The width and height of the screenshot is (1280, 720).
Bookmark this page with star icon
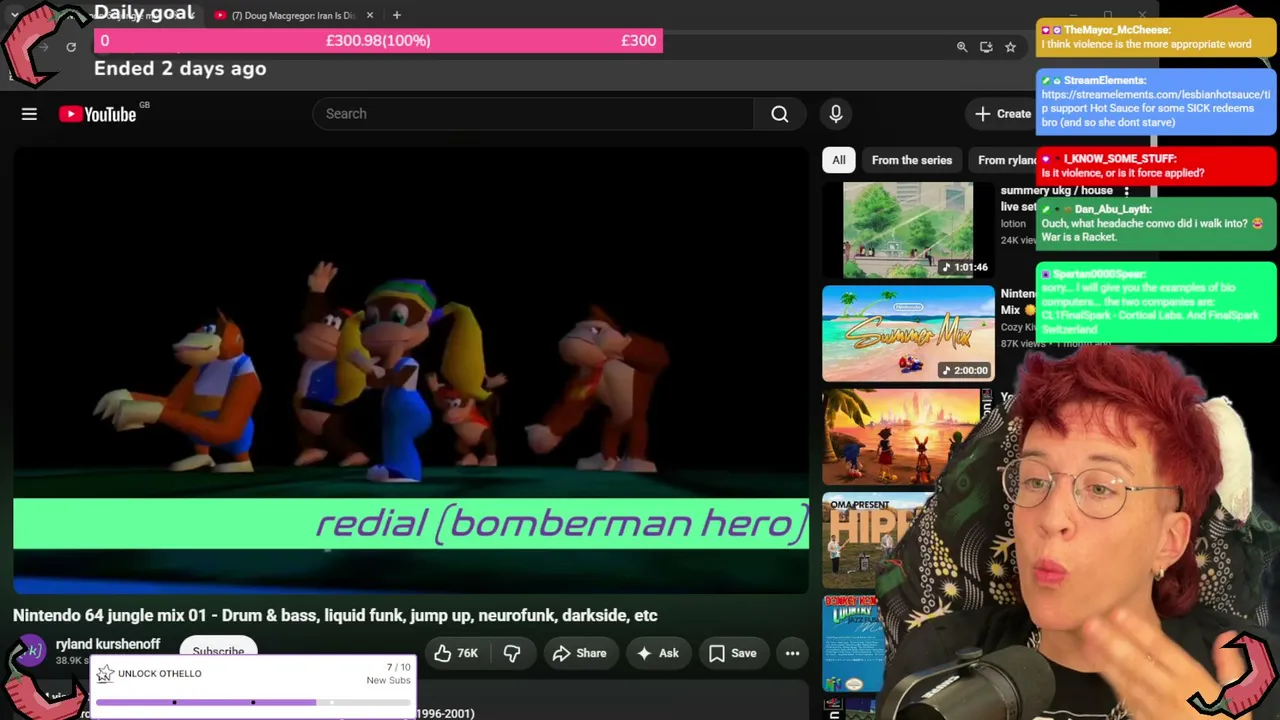tap(1010, 47)
